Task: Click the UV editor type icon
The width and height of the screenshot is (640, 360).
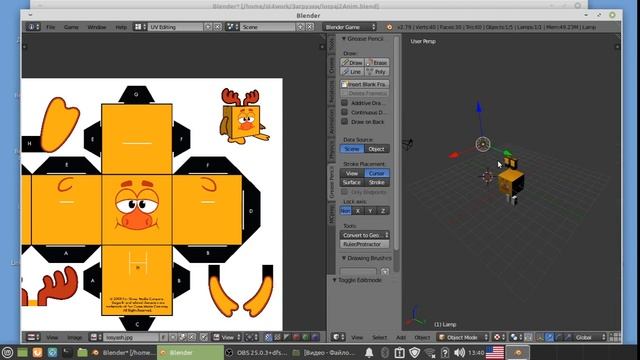Action: 33,337
